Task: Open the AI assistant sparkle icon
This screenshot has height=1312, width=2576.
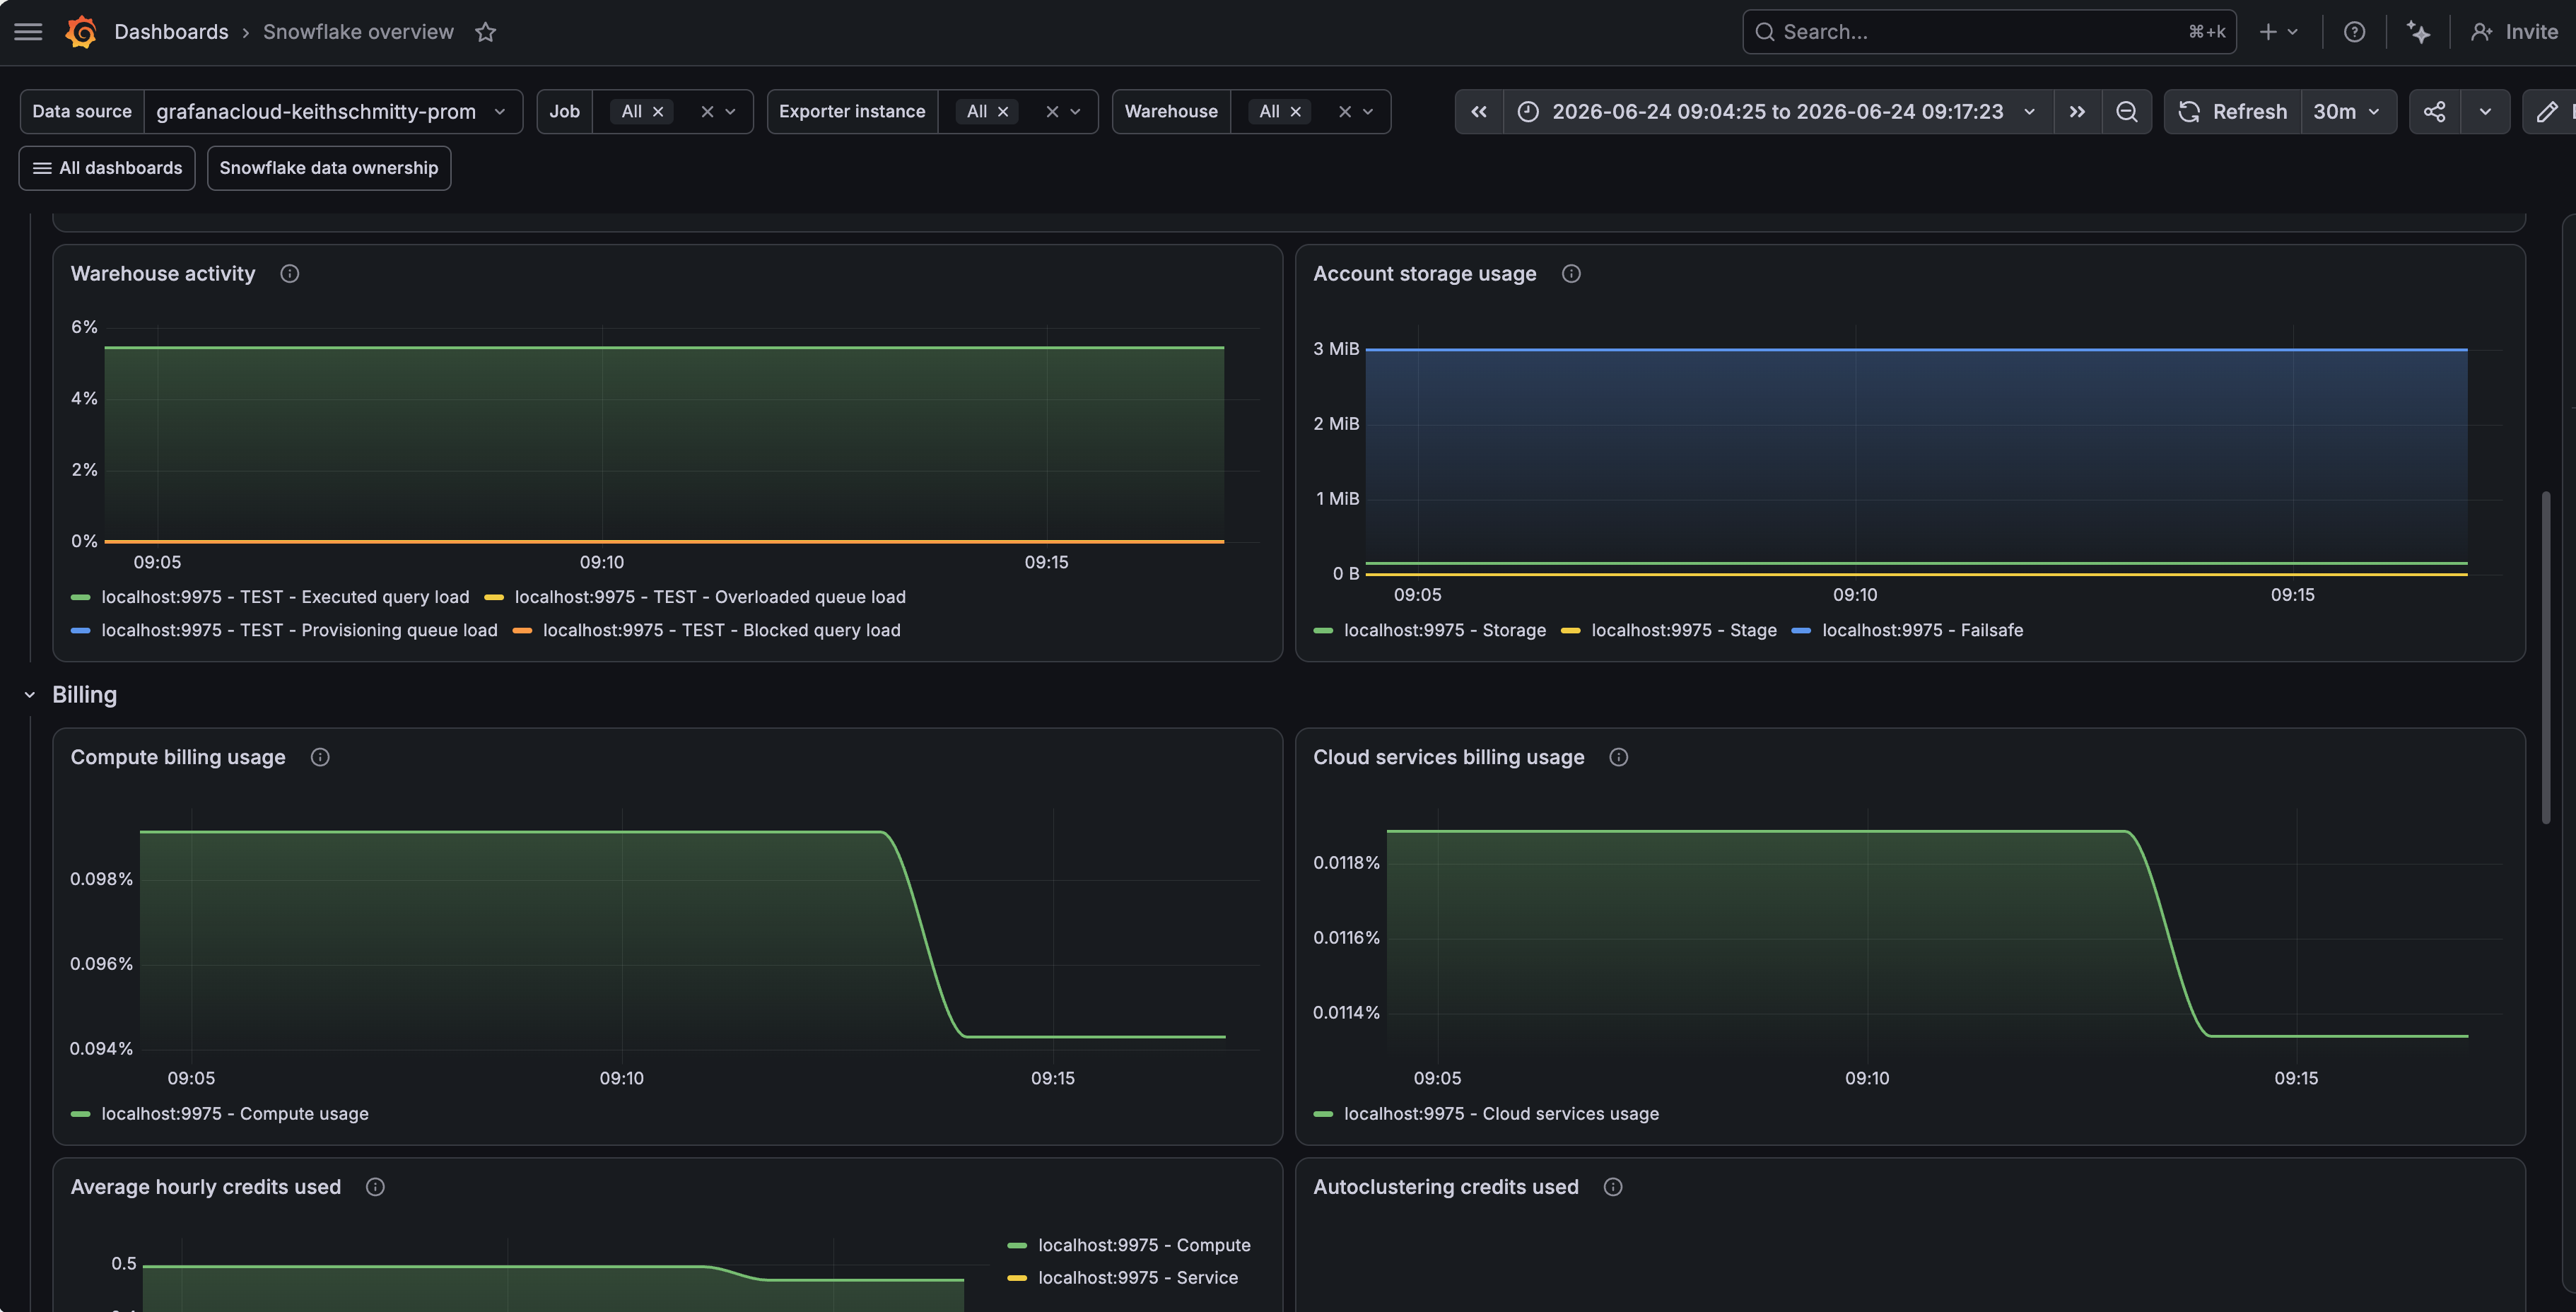Action: pos(2418,32)
